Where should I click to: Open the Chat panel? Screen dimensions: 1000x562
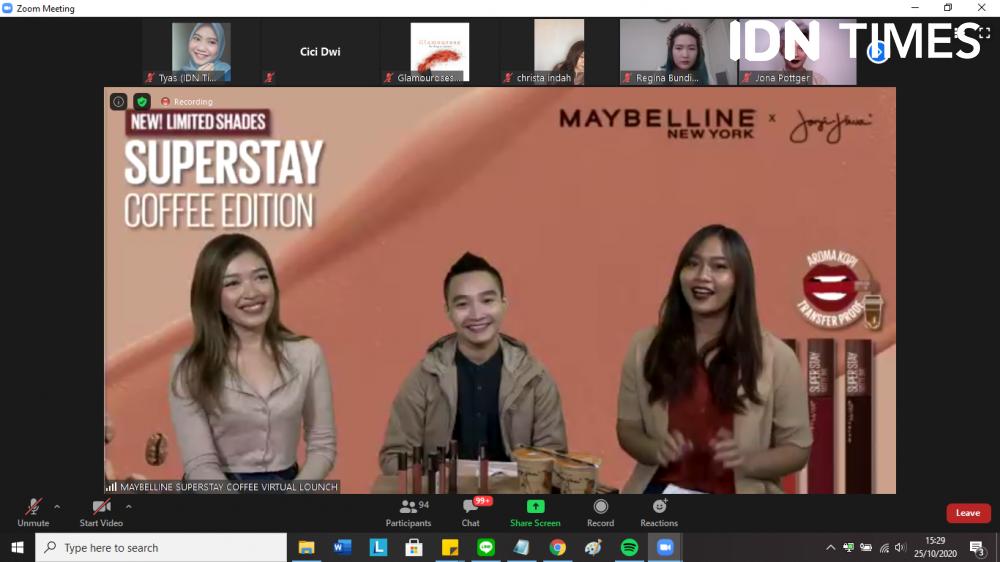(x=471, y=512)
